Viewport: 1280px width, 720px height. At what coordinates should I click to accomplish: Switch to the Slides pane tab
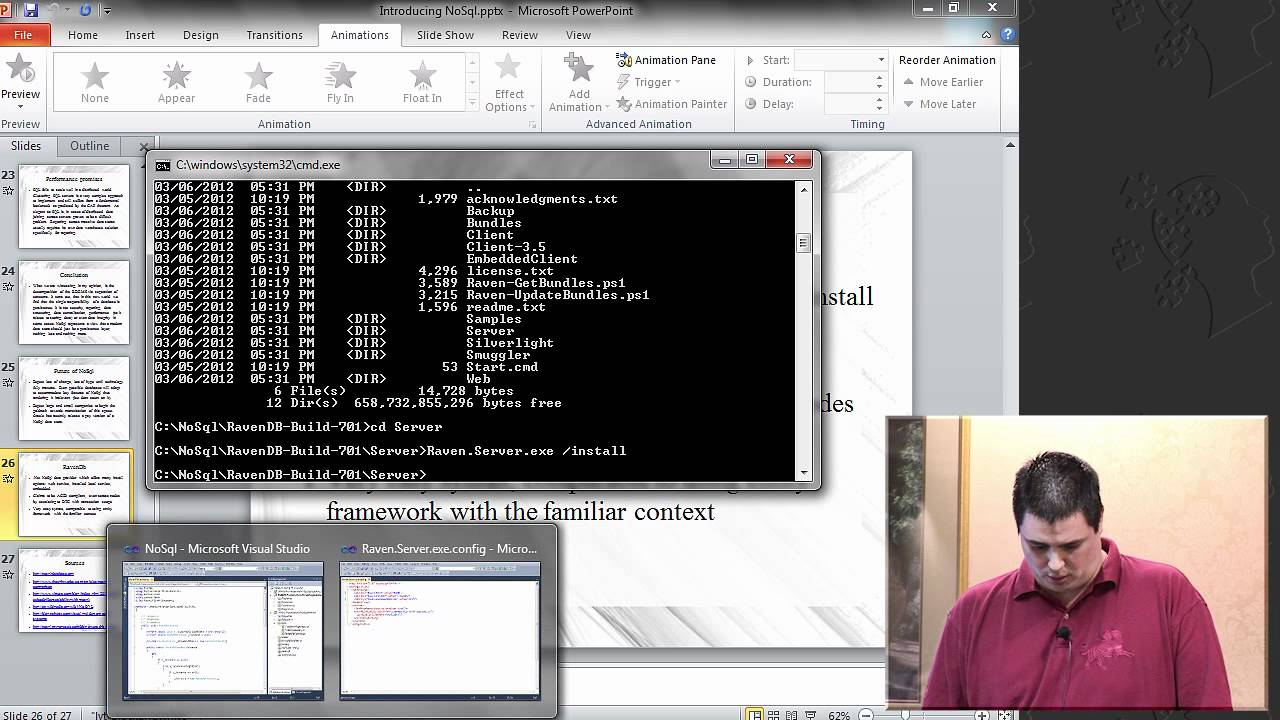point(26,146)
